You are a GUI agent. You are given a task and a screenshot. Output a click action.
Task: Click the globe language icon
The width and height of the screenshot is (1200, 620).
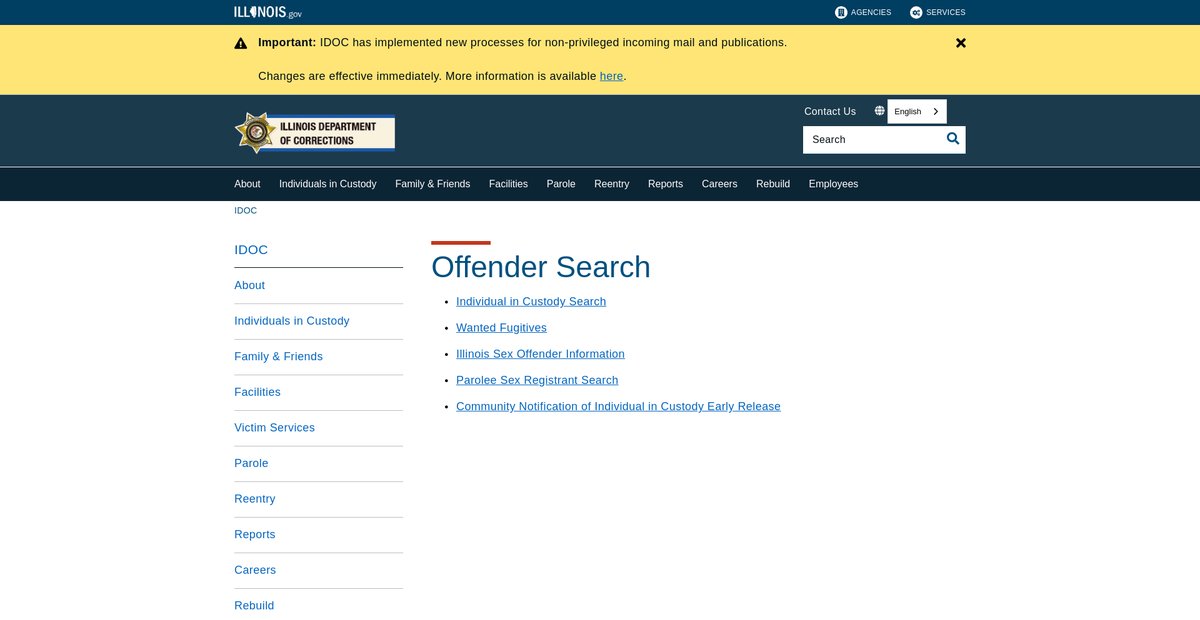point(880,111)
